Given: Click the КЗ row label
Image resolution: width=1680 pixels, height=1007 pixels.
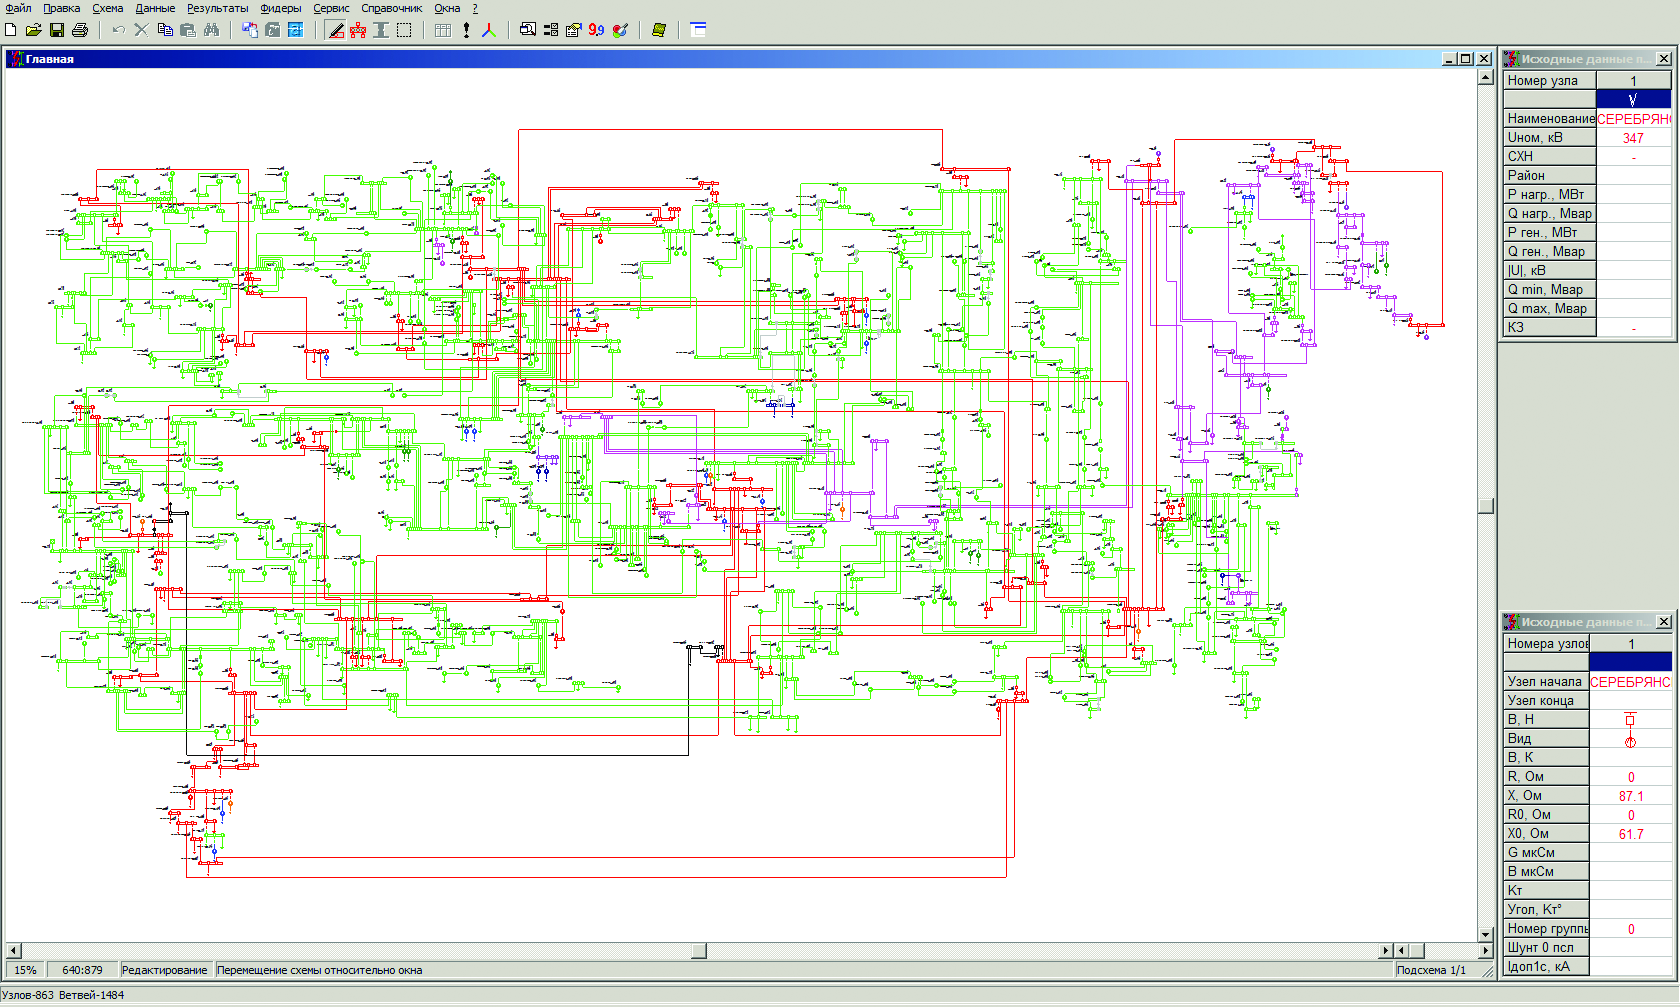Looking at the screenshot, I should click(x=1549, y=328).
